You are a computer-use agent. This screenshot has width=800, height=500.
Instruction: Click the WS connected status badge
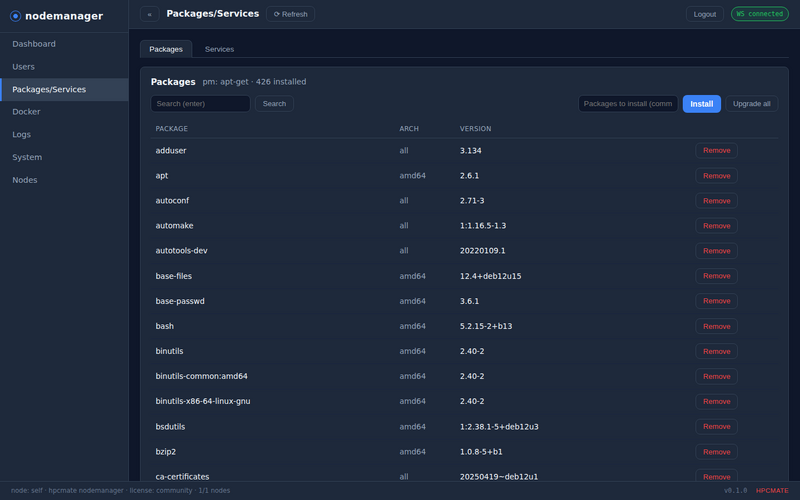[x=759, y=14]
